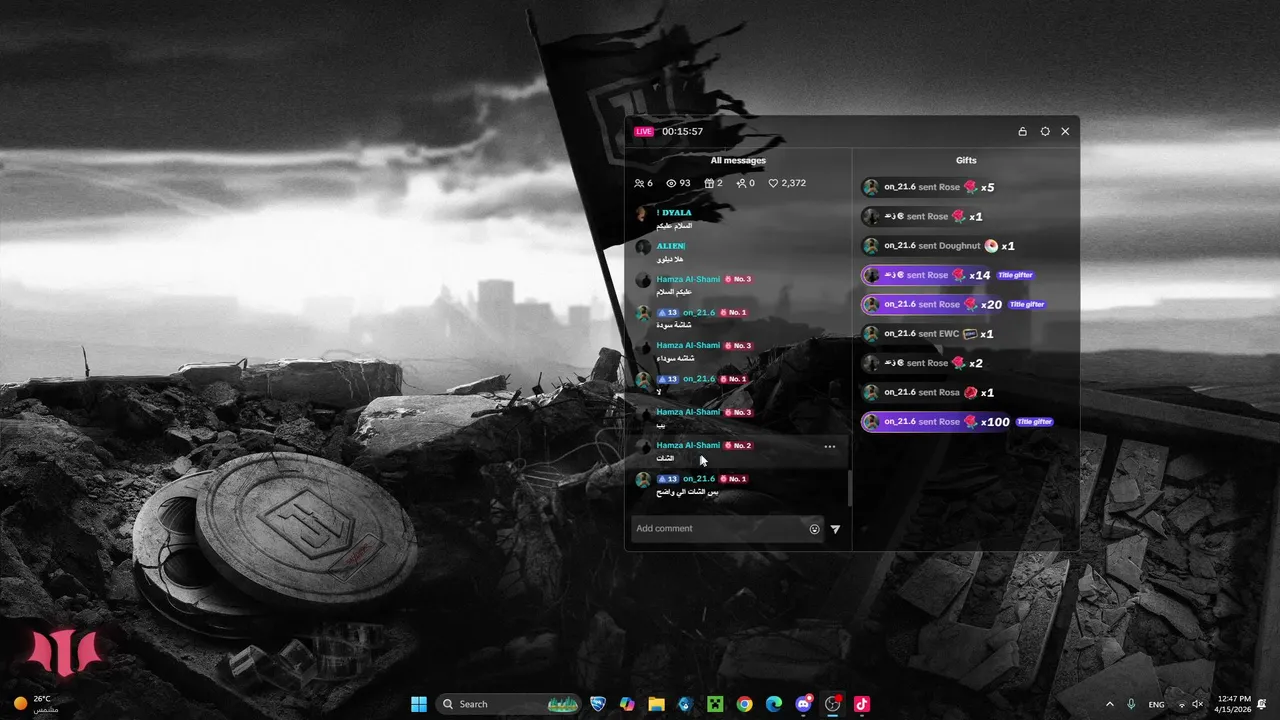Image resolution: width=1280 pixels, height=720 pixels.
Task: Switch the ENG input language indicator
Action: coord(1157,704)
